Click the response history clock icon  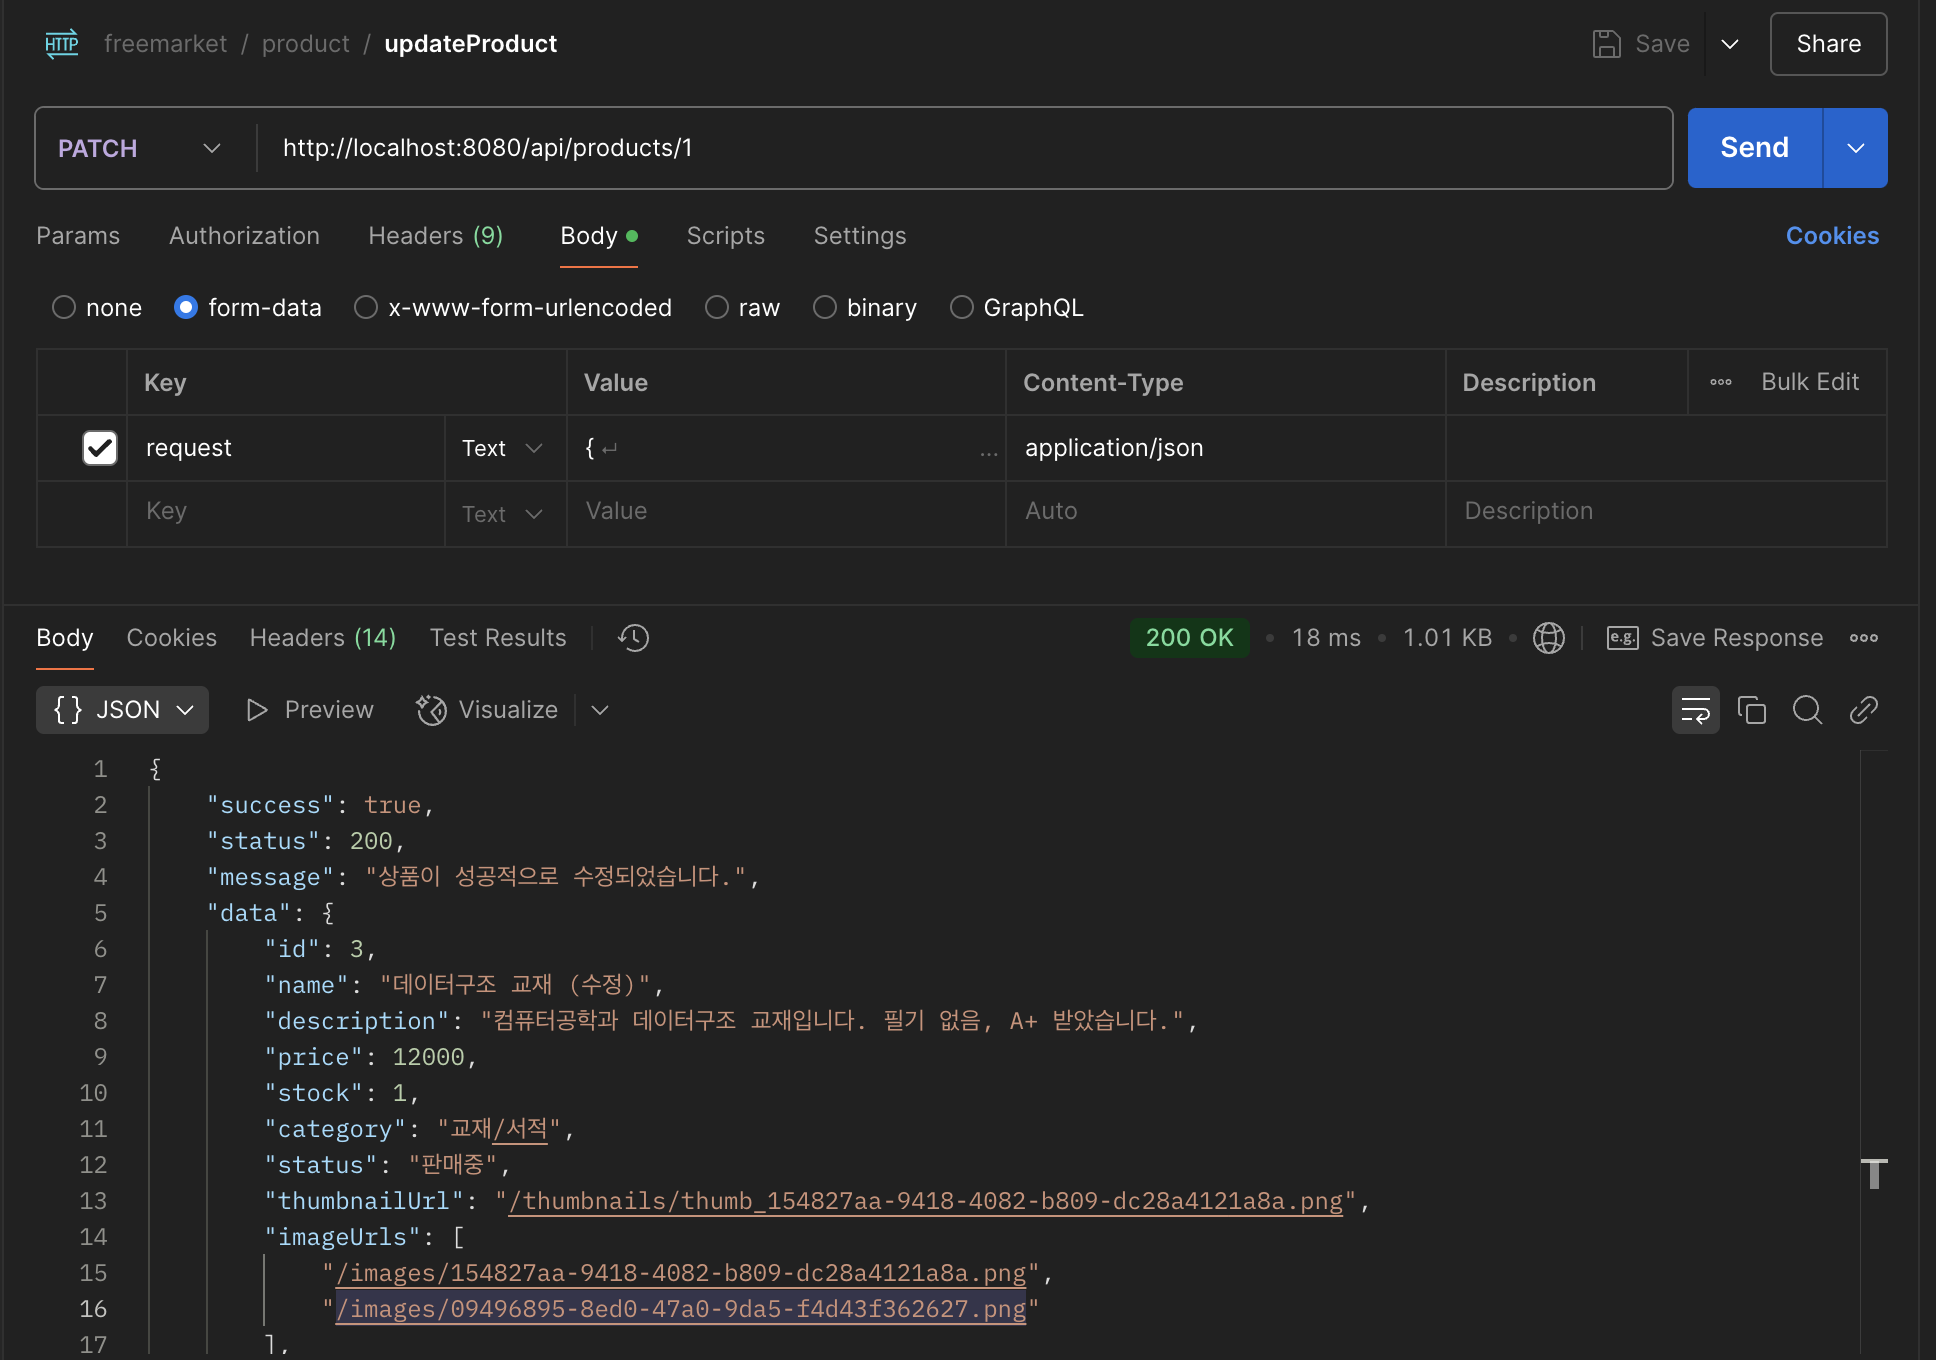633,638
